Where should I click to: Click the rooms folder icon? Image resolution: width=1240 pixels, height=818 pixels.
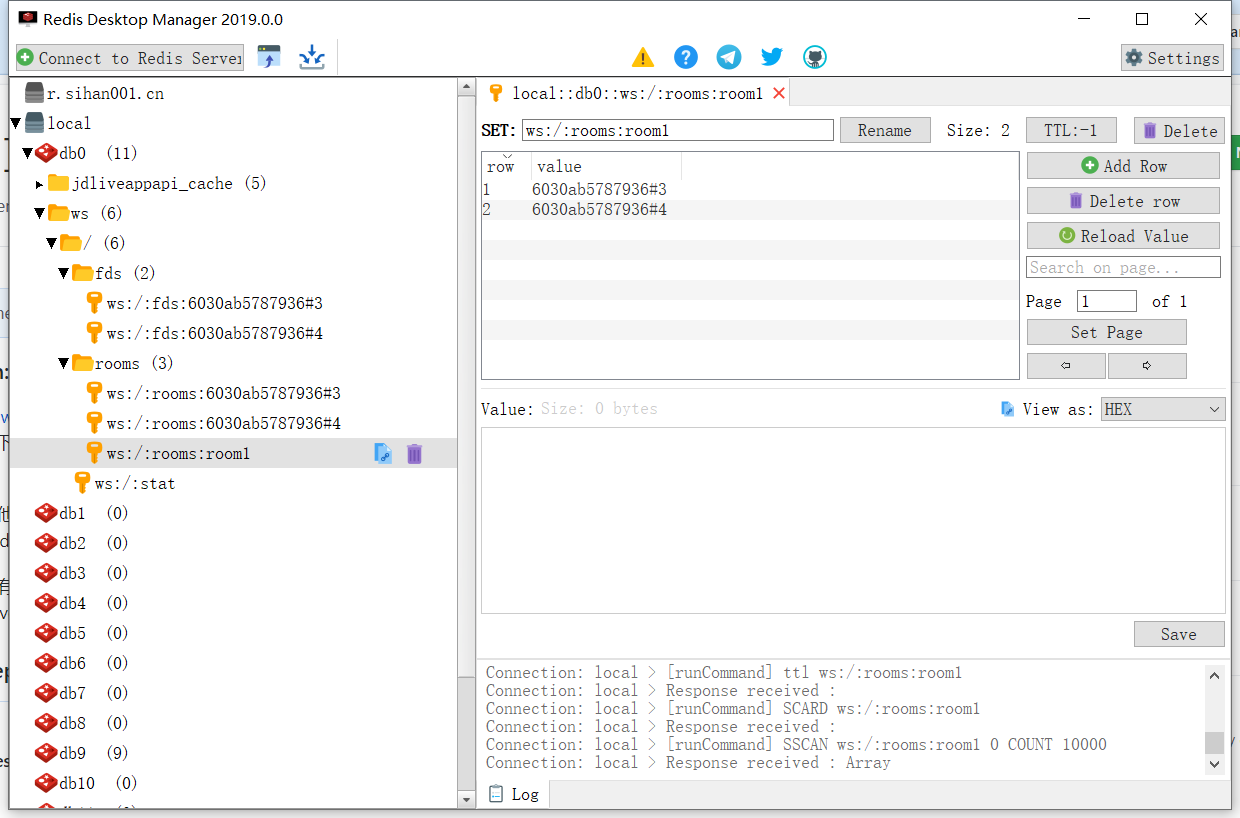pyautogui.click(x=82, y=364)
